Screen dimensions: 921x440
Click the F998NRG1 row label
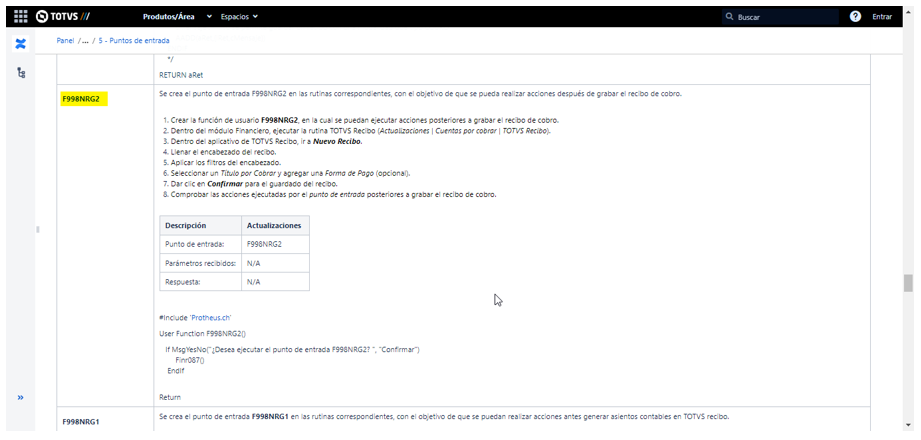pos(79,421)
